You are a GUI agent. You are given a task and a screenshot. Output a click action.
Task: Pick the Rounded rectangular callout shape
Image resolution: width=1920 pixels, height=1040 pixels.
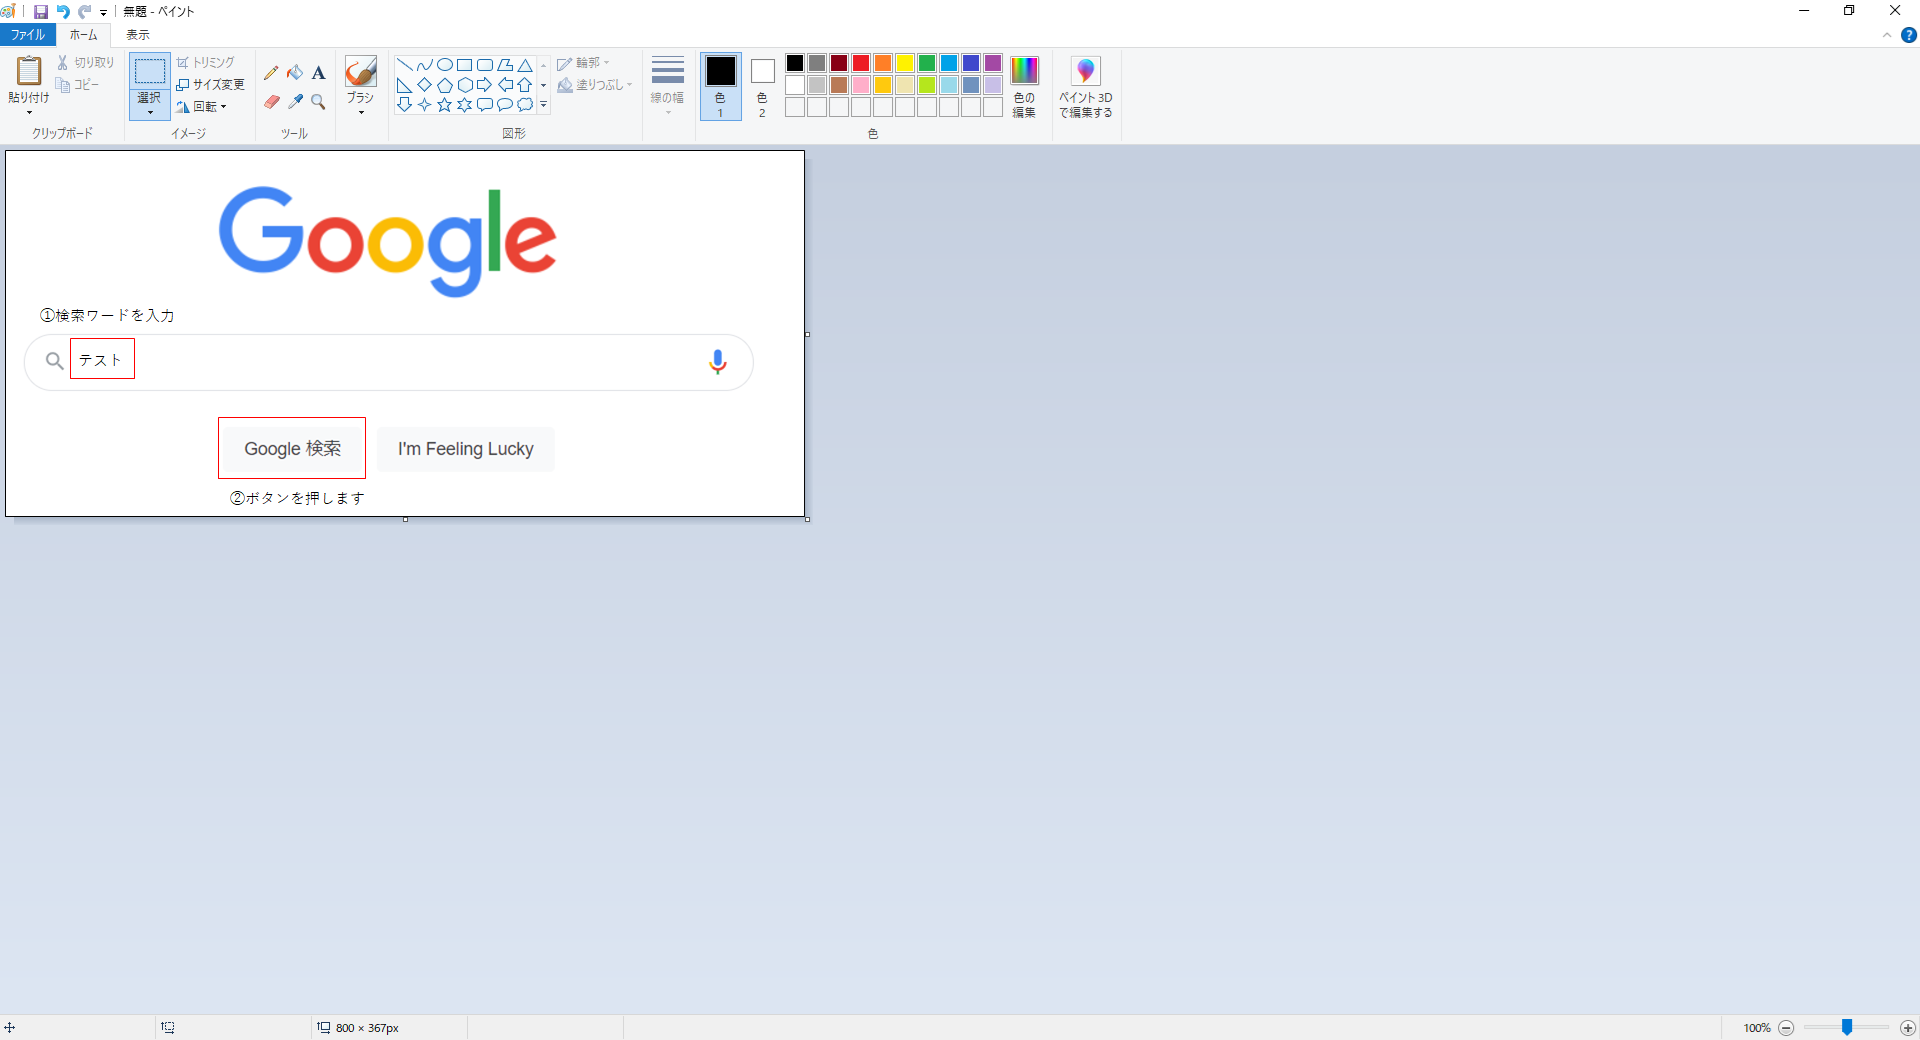coord(485,105)
